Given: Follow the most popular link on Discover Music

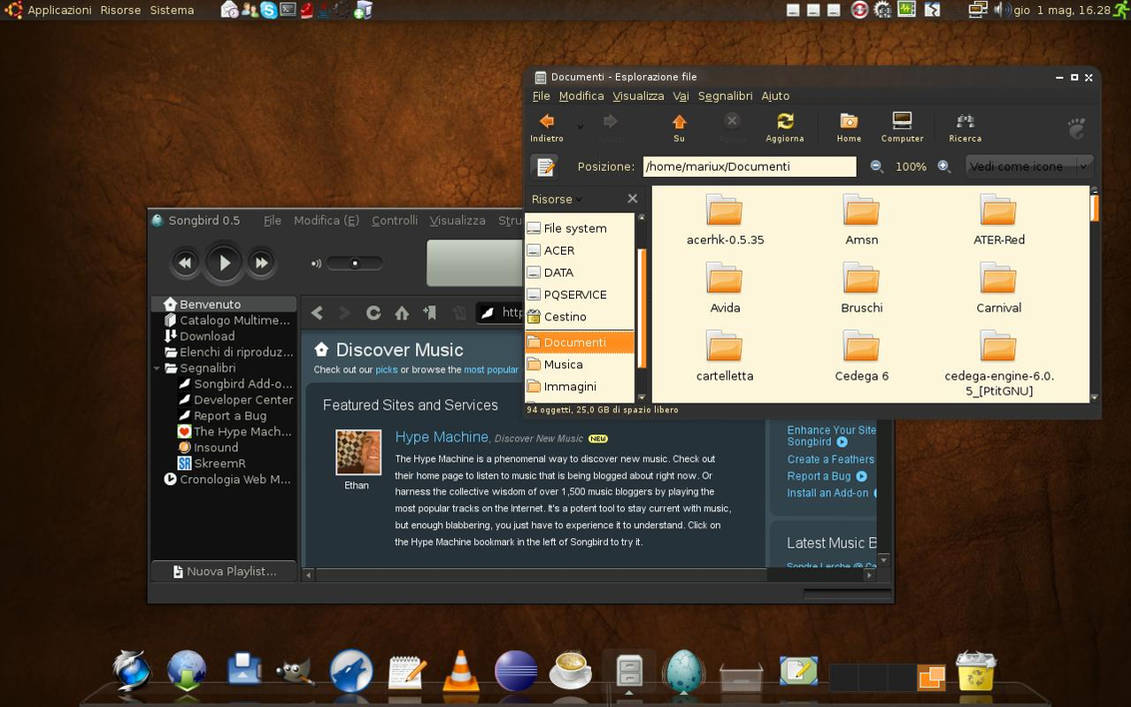Looking at the screenshot, I should [x=490, y=369].
